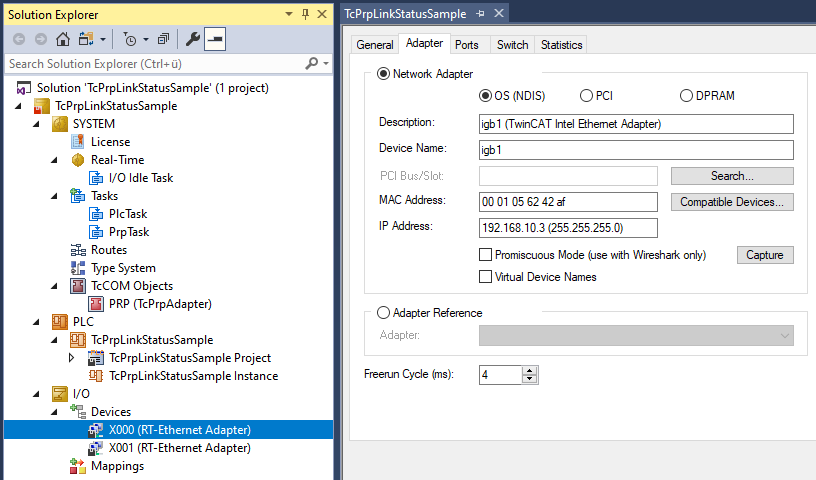Click the License node icon

(x=78, y=142)
